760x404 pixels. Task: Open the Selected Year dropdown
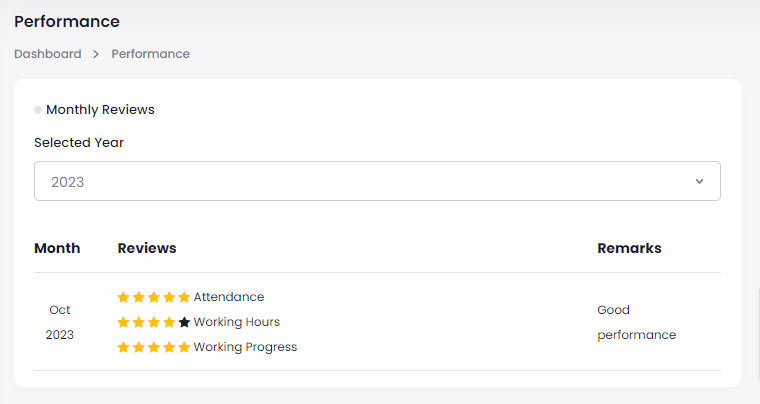(x=377, y=182)
